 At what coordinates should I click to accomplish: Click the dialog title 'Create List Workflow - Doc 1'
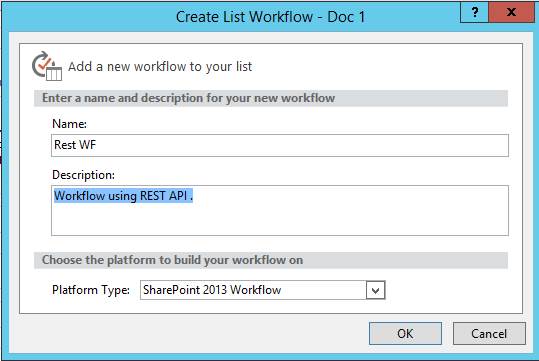[x=270, y=17]
